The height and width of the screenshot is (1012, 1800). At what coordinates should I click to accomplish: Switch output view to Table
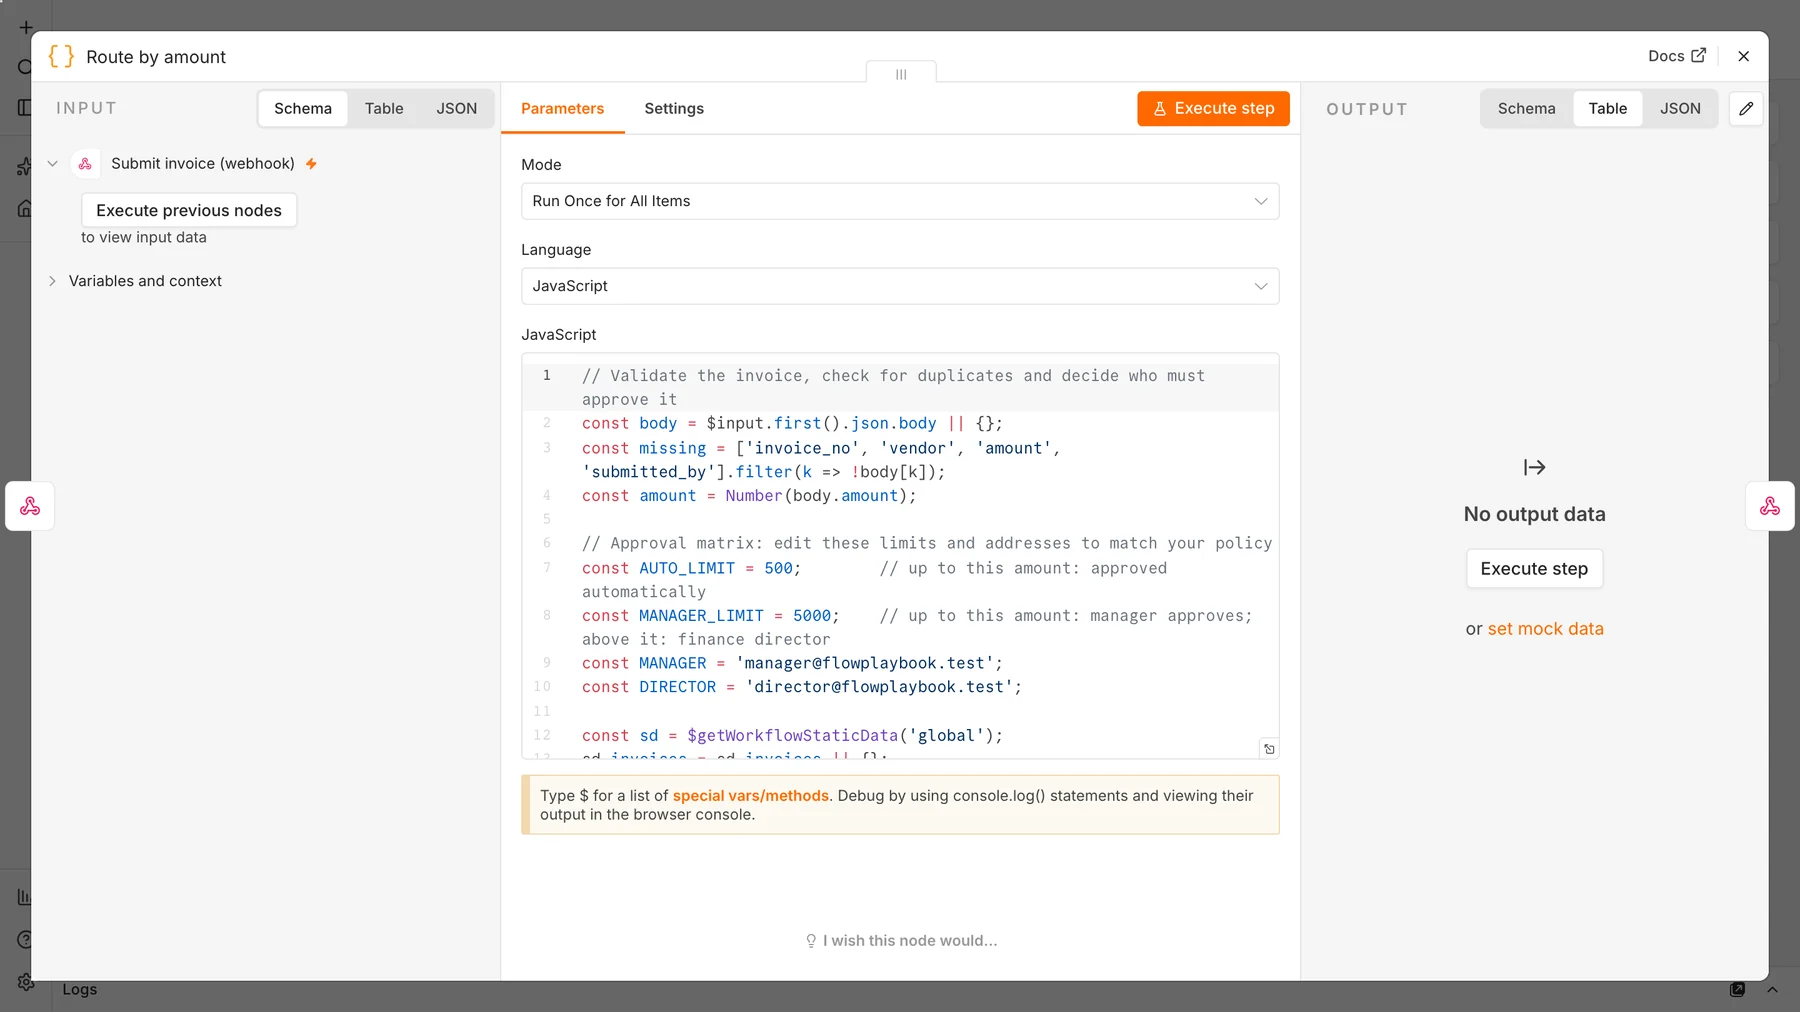point(1607,108)
